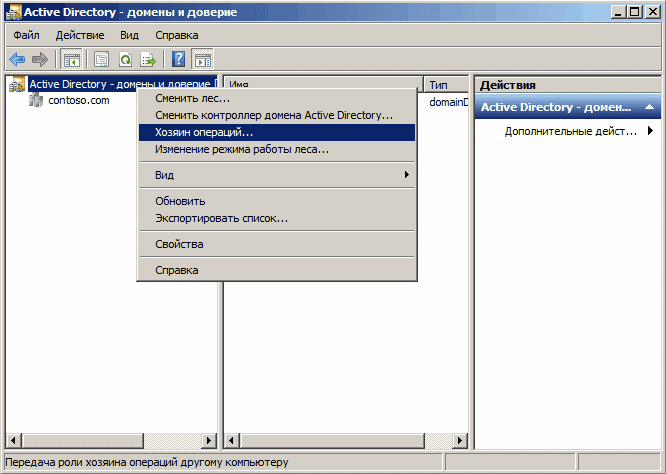Click the Export list toolbar icon
The height and width of the screenshot is (474, 666).
(148, 59)
